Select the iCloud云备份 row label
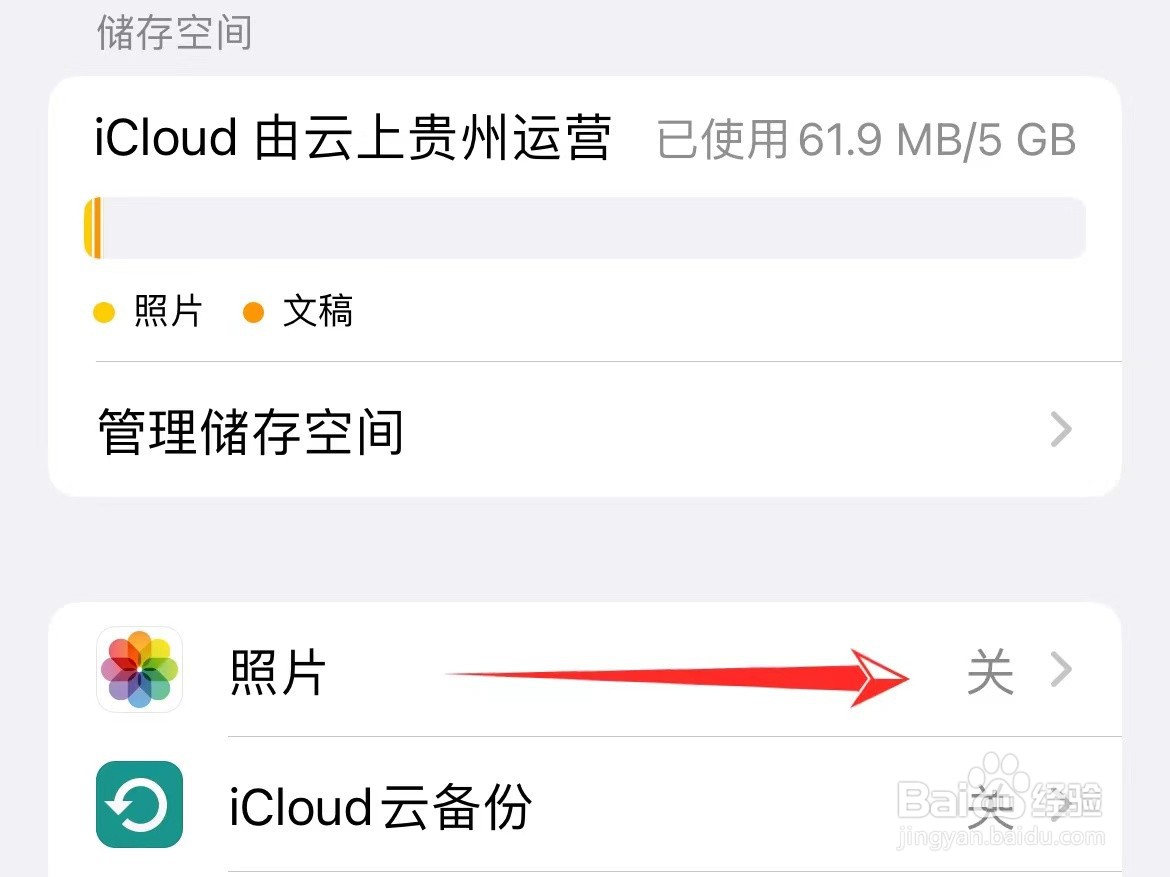 (381, 807)
